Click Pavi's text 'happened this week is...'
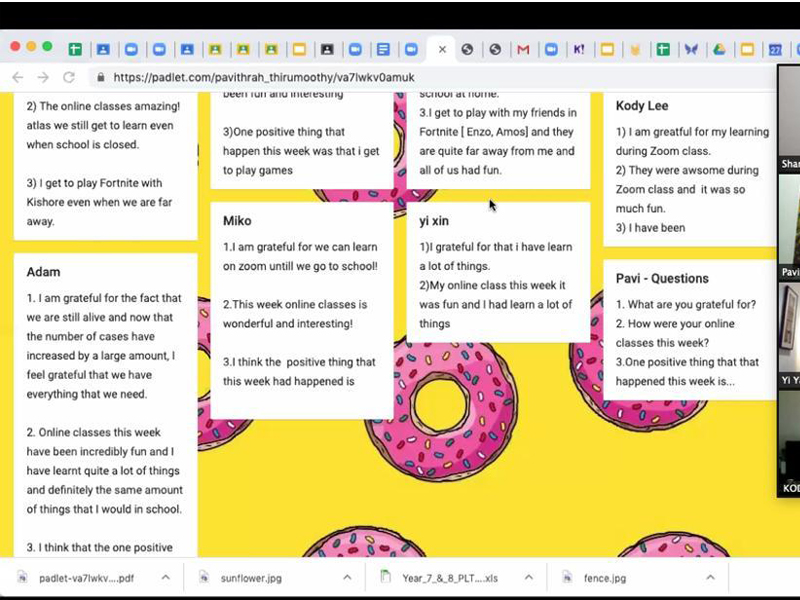This screenshot has height=600, width=800. (675, 382)
